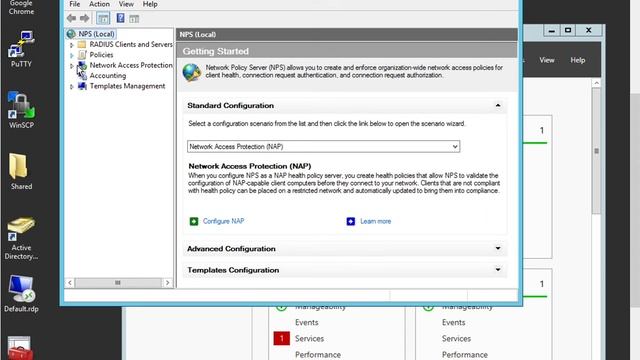640x360 pixels.
Task: Maximize the Server Manager window
Action: click(x=568, y=31)
